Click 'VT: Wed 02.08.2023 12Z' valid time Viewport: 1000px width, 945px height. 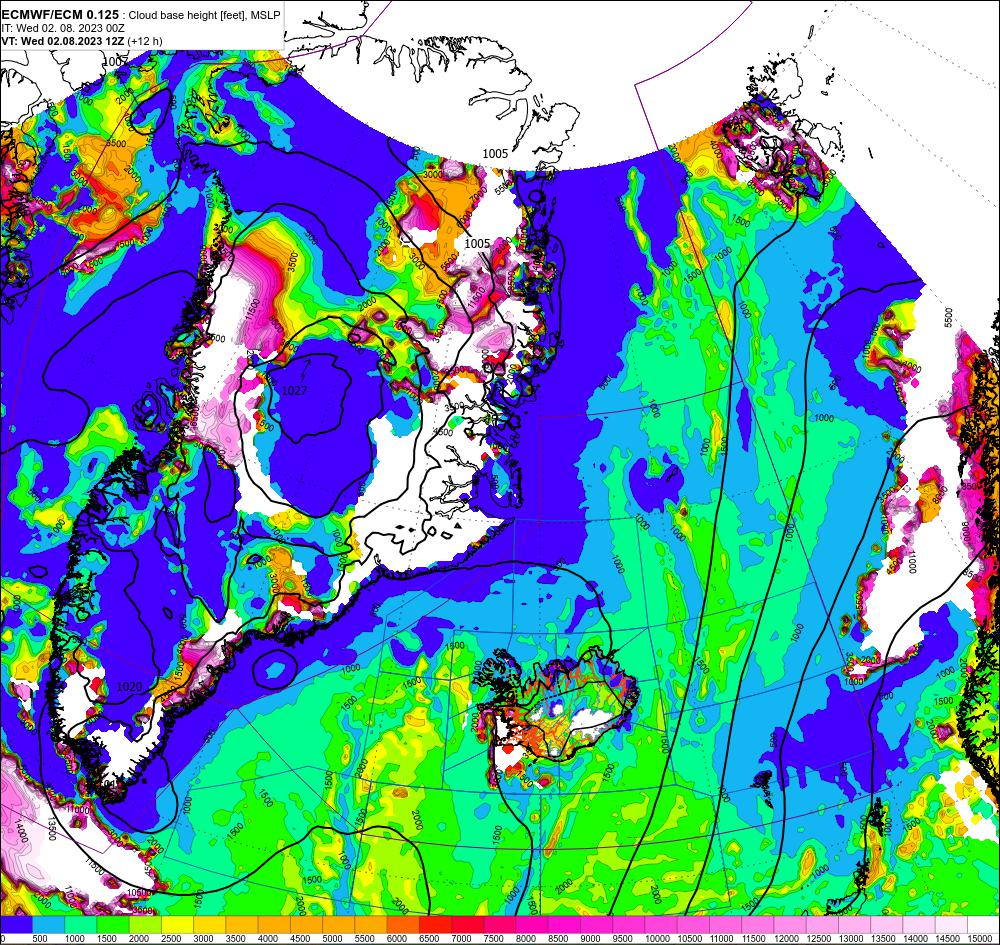point(62,41)
